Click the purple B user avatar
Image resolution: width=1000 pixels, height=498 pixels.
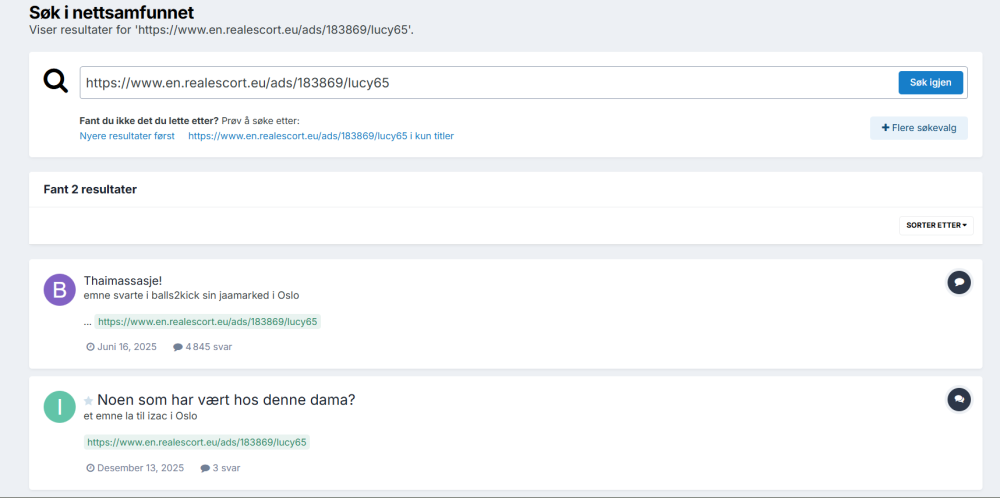pos(60,289)
